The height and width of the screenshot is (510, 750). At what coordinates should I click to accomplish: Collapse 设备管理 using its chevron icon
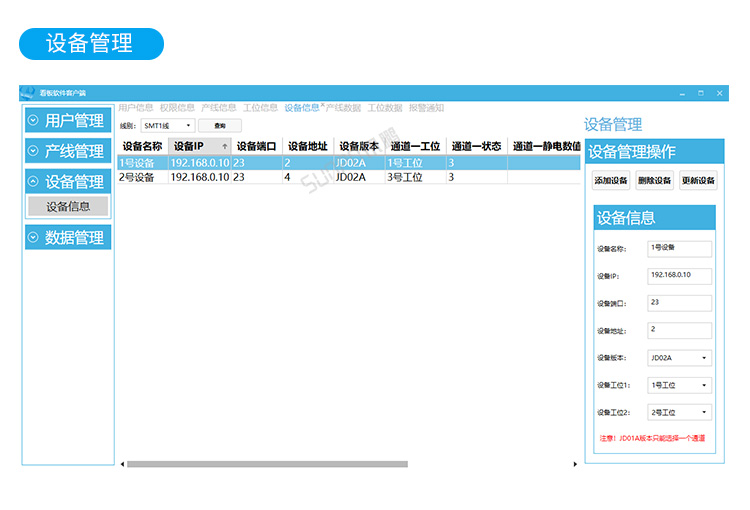click(33, 182)
